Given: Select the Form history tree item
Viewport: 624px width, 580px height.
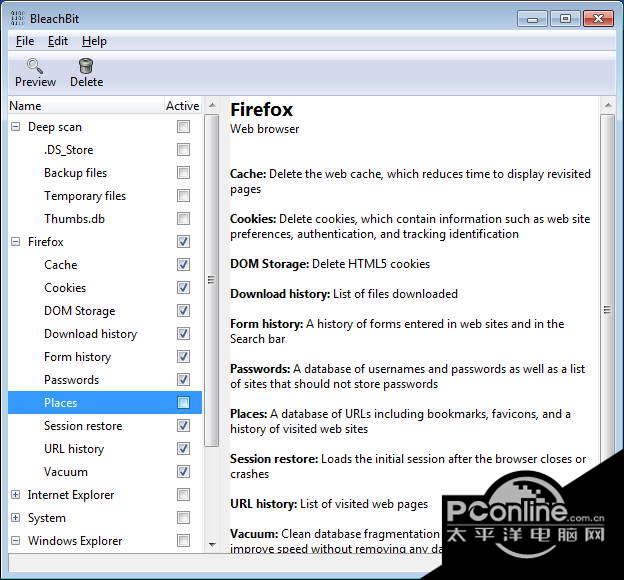Looking at the screenshot, I should [x=77, y=357].
